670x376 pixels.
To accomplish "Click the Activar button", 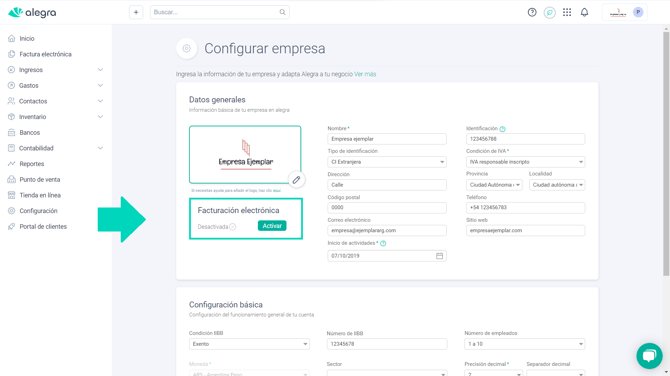I will (x=272, y=226).
